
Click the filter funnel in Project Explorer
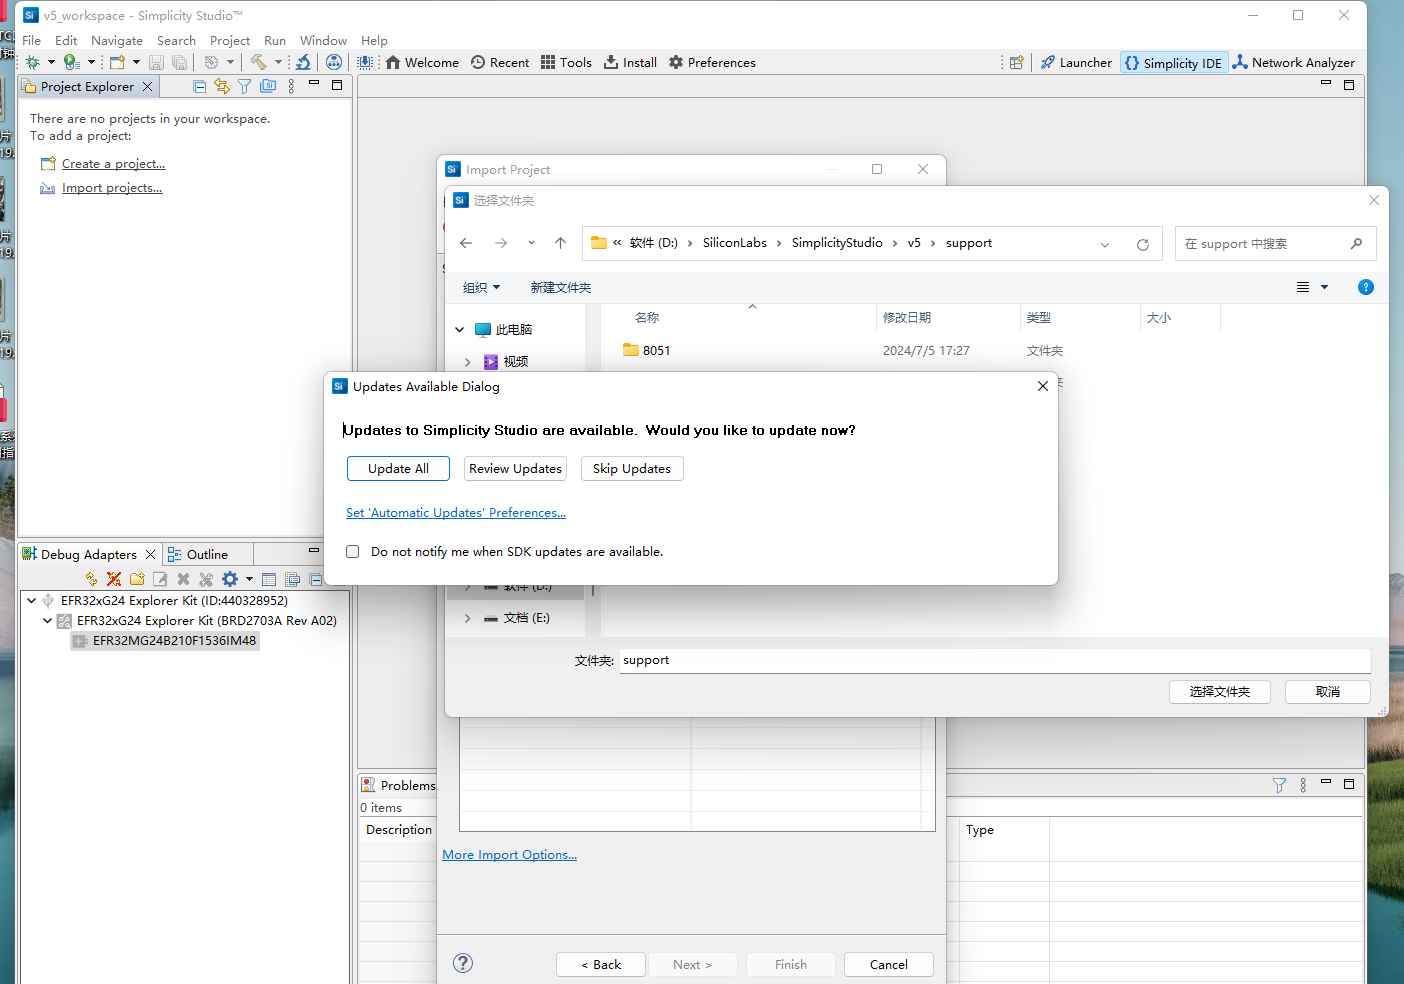pyautogui.click(x=245, y=87)
